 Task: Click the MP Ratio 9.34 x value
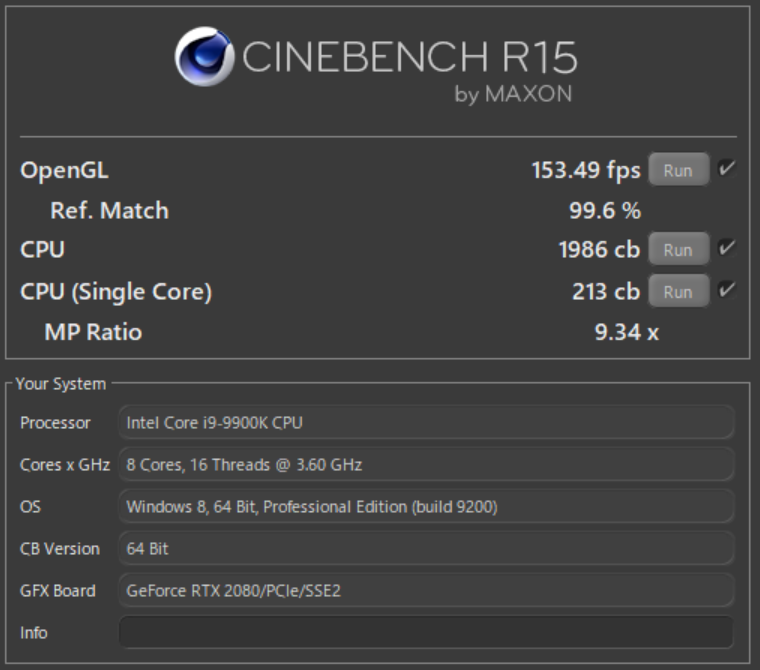coord(626,332)
